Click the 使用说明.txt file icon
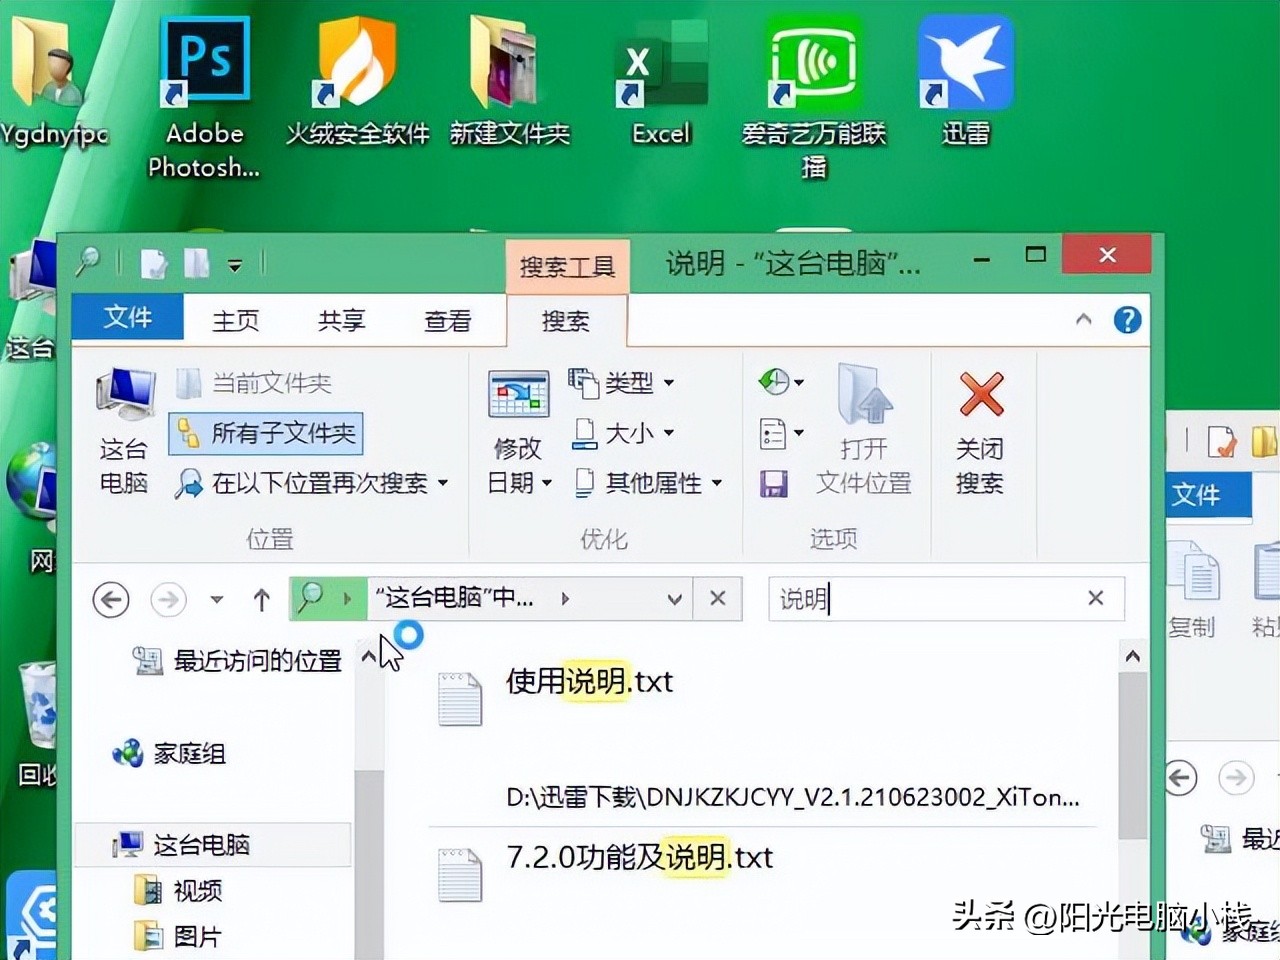This screenshot has height=960, width=1280. coord(460,698)
